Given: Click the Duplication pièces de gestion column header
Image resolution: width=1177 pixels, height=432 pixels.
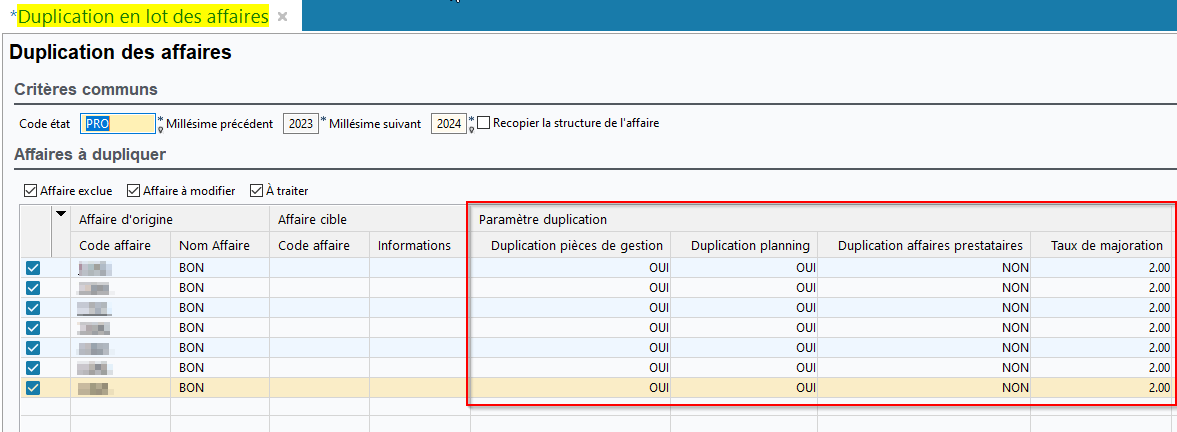Looking at the screenshot, I should tap(570, 245).
